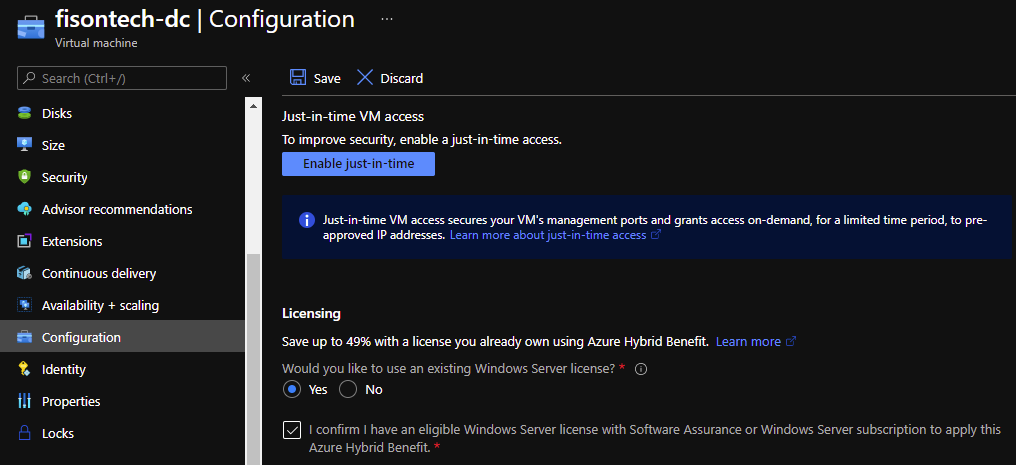
Task: Click the Continuous delivery icon
Action: click(25, 273)
